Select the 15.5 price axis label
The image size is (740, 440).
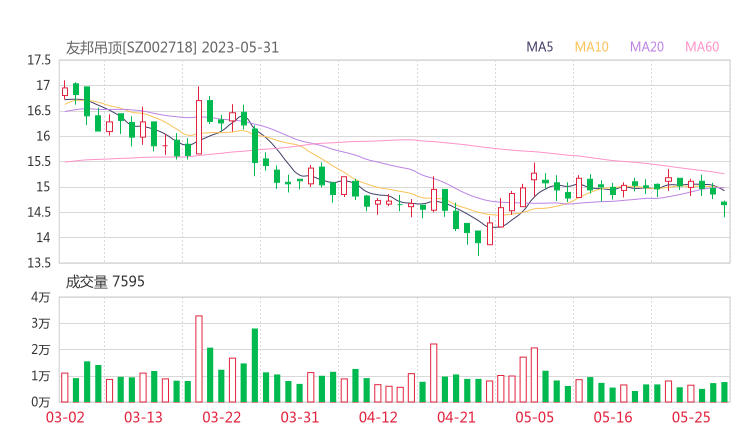coord(39,161)
